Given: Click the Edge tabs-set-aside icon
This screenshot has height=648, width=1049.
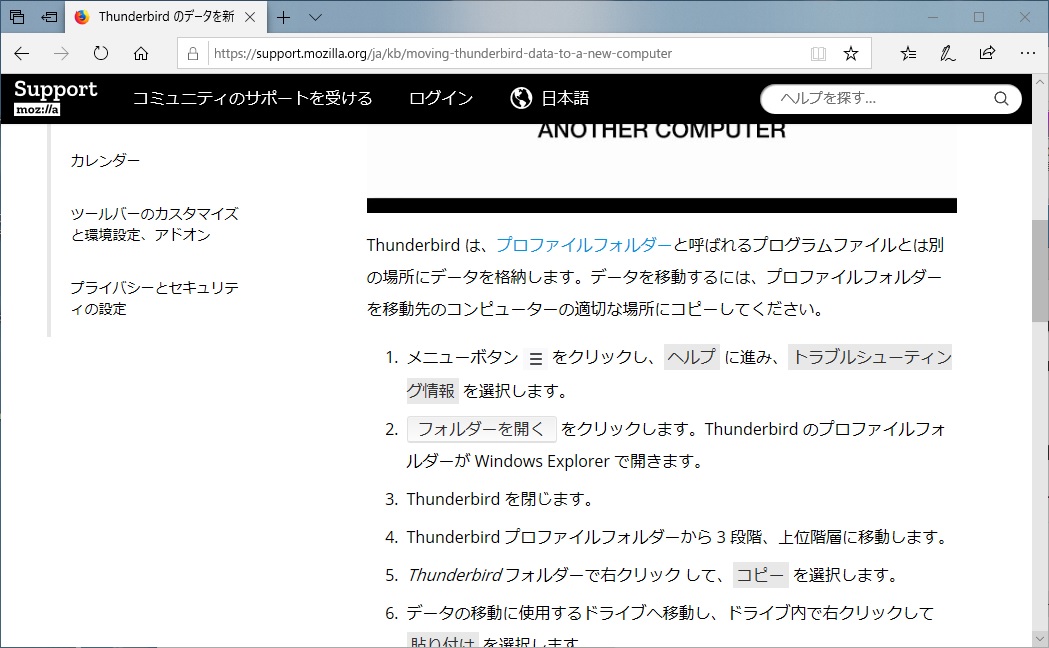Looking at the screenshot, I should point(17,17).
